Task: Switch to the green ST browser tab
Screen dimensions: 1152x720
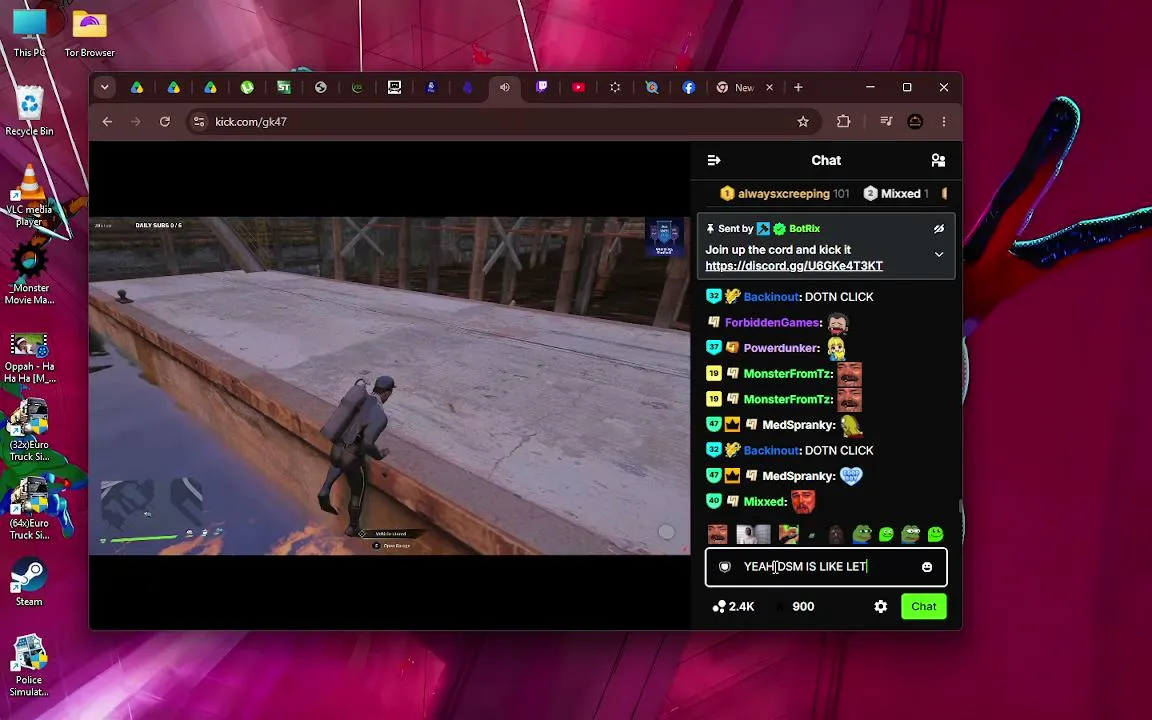Action: tap(284, 87)
